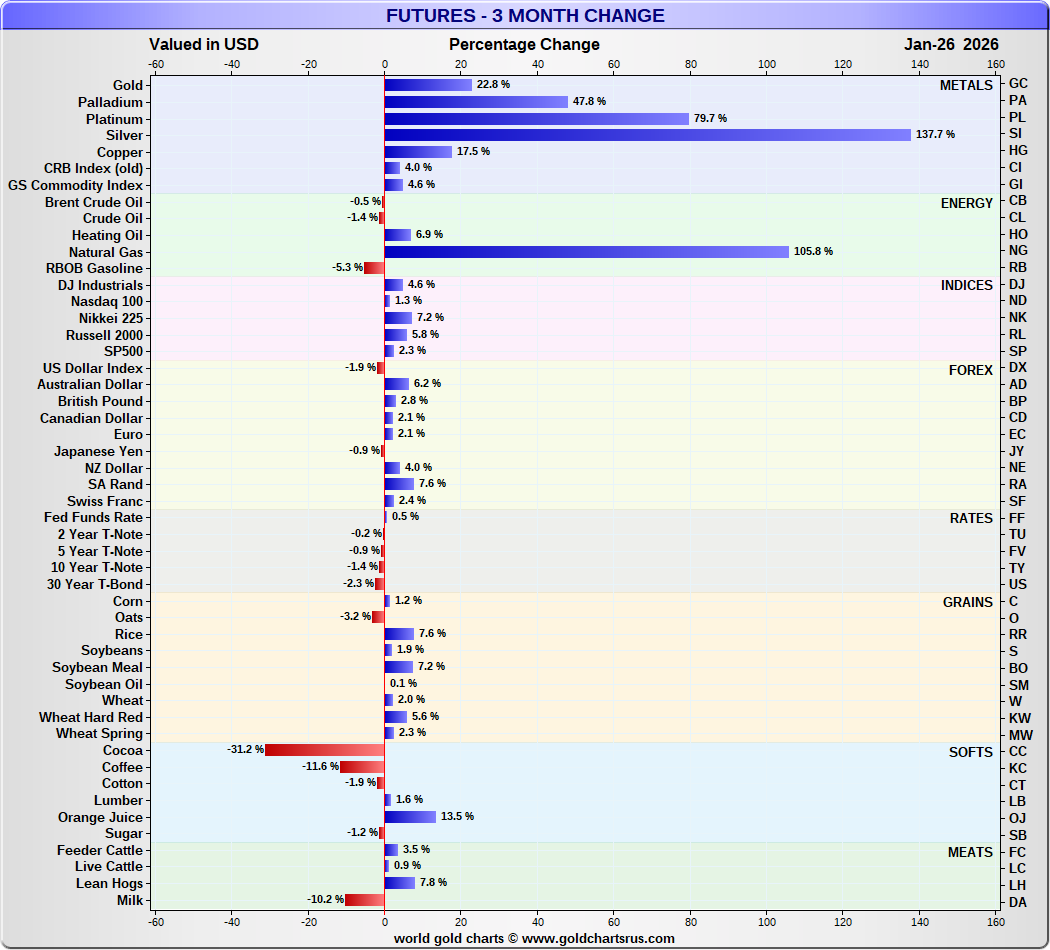Click the Canadian Dollar label
Image resolution: width=1050 pixels, height=950 pixels.
point(91,418)
